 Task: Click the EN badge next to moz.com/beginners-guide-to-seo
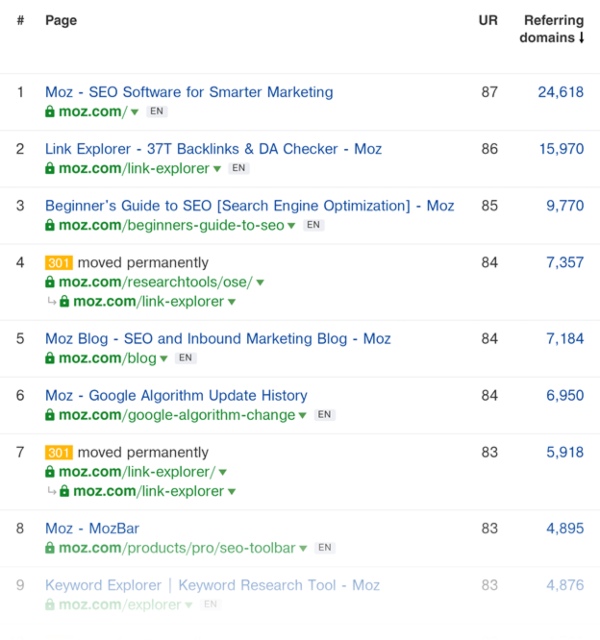[313, 225]
